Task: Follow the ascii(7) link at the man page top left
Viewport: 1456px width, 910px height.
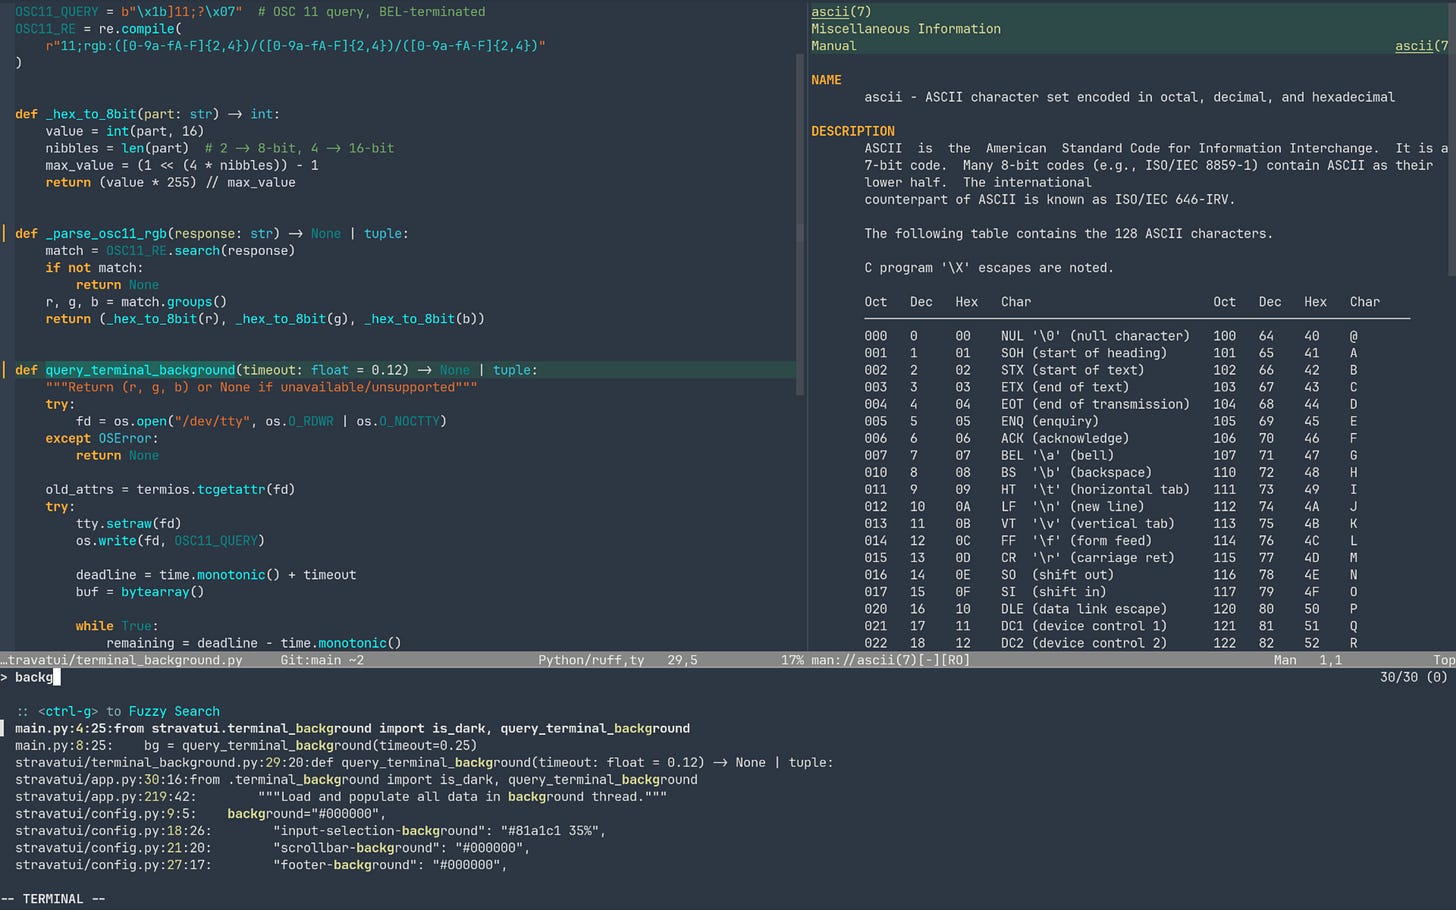Action: click(x=841, y=12)
